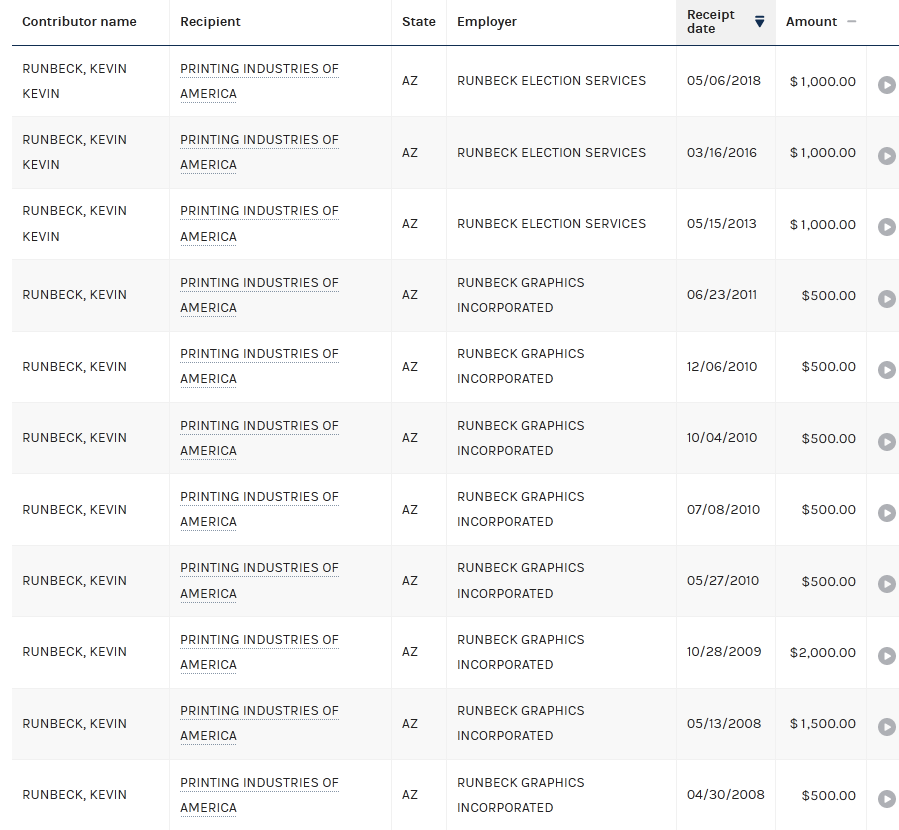Expand details for the 04/30/2008 contribution row
The width and height of the screenshot is (899, 830).
click(x=886, y=798)
